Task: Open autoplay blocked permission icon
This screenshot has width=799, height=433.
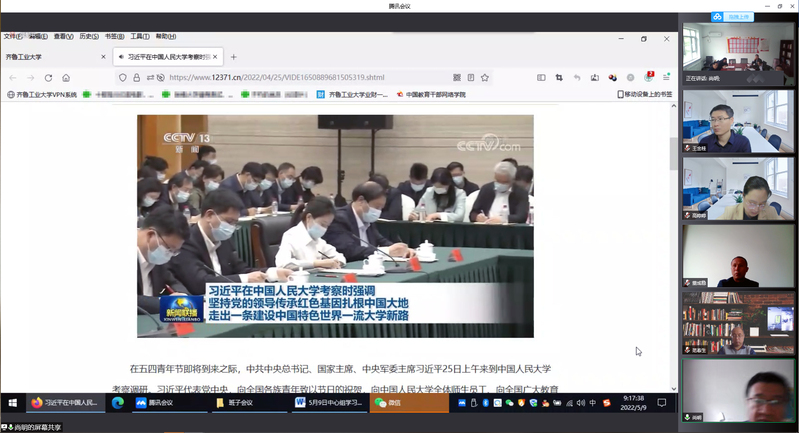Action: point(161,77)
